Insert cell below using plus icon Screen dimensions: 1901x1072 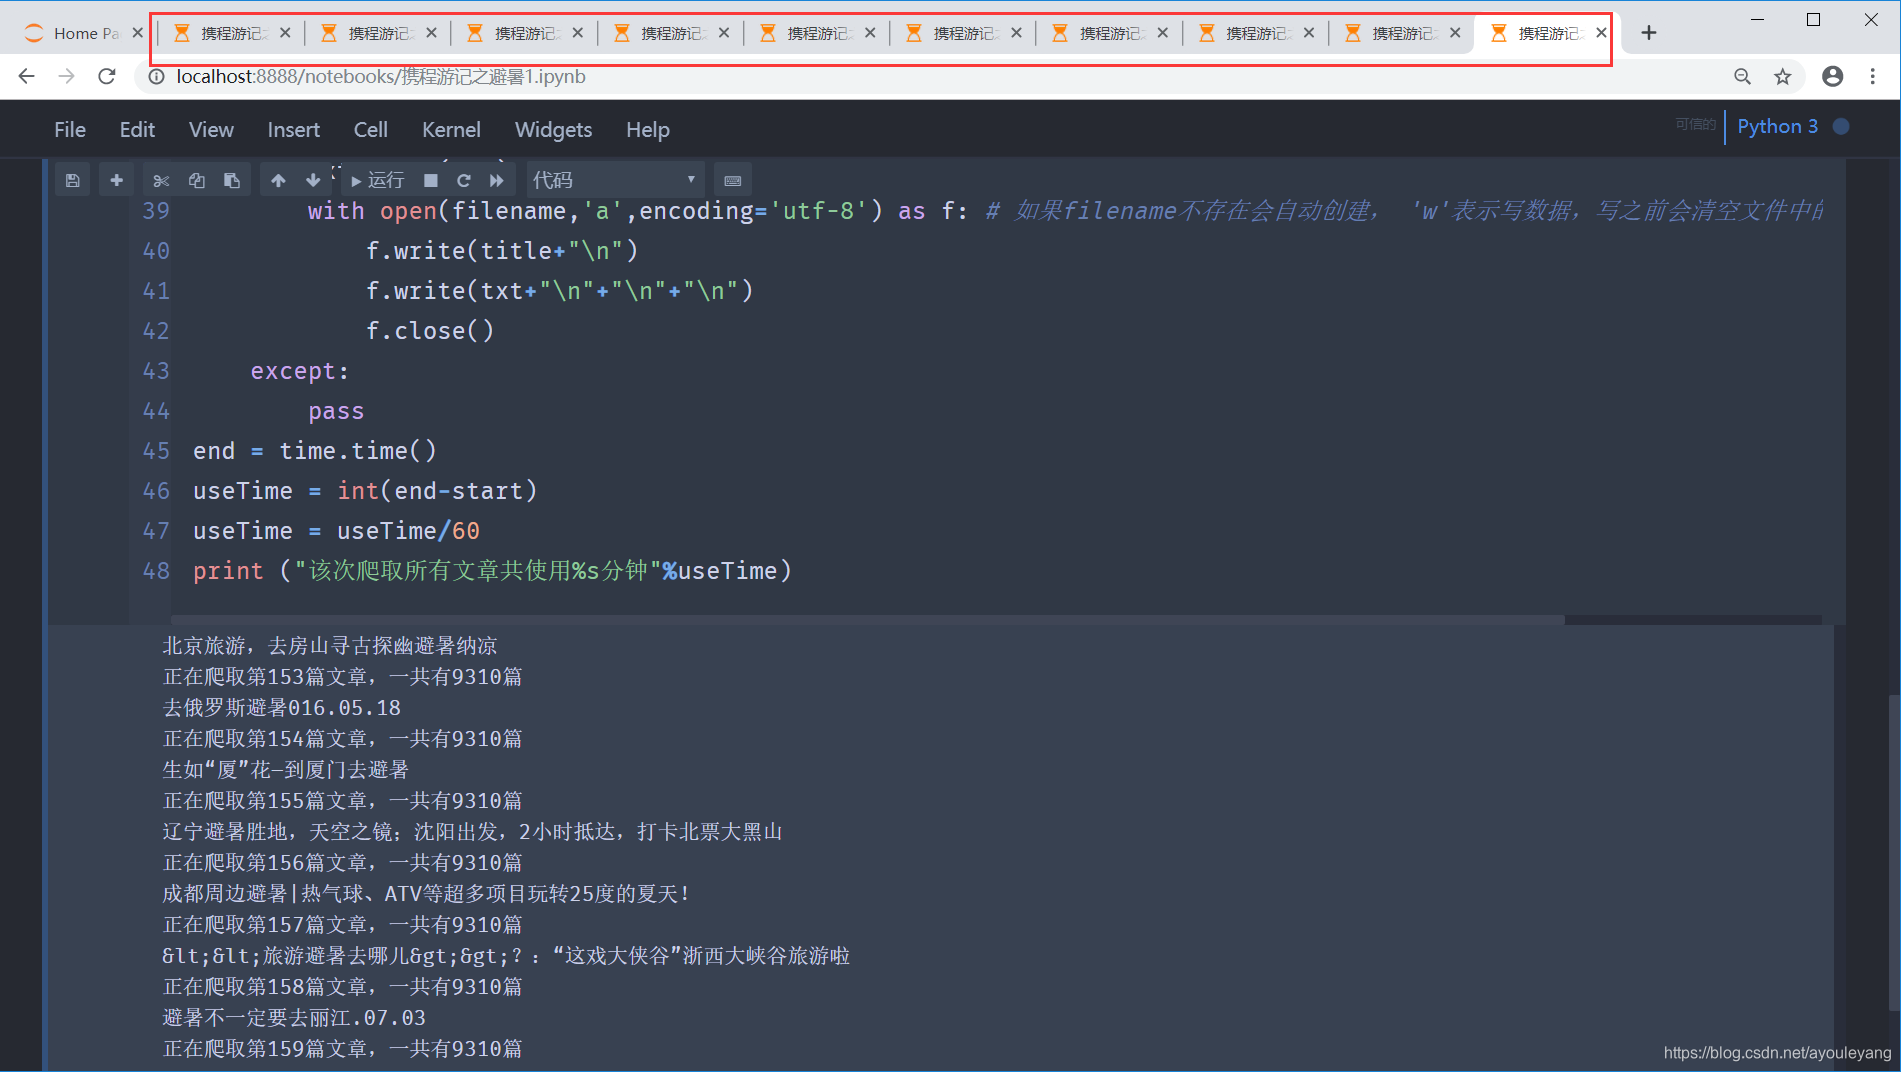pyautogui.click(x=116, y=180)
